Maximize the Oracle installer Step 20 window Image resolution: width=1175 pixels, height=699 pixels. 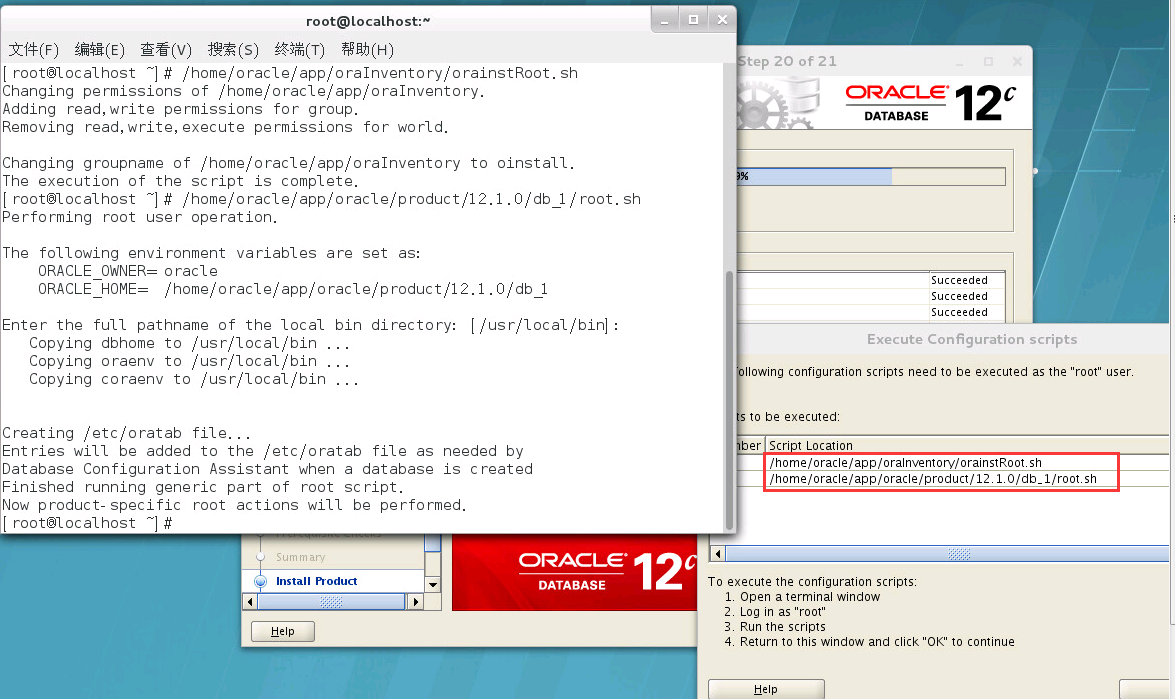click(x=988, y=61)
